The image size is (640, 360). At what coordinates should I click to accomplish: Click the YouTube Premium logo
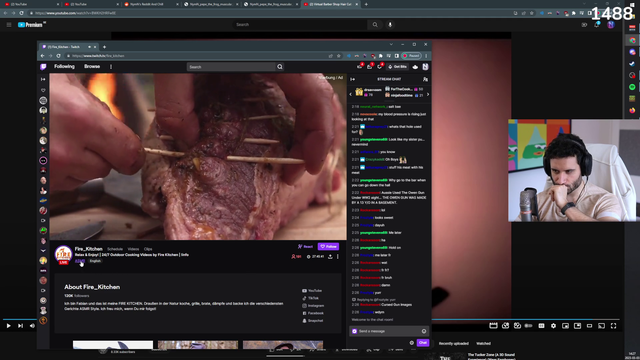tap(31, 25)
